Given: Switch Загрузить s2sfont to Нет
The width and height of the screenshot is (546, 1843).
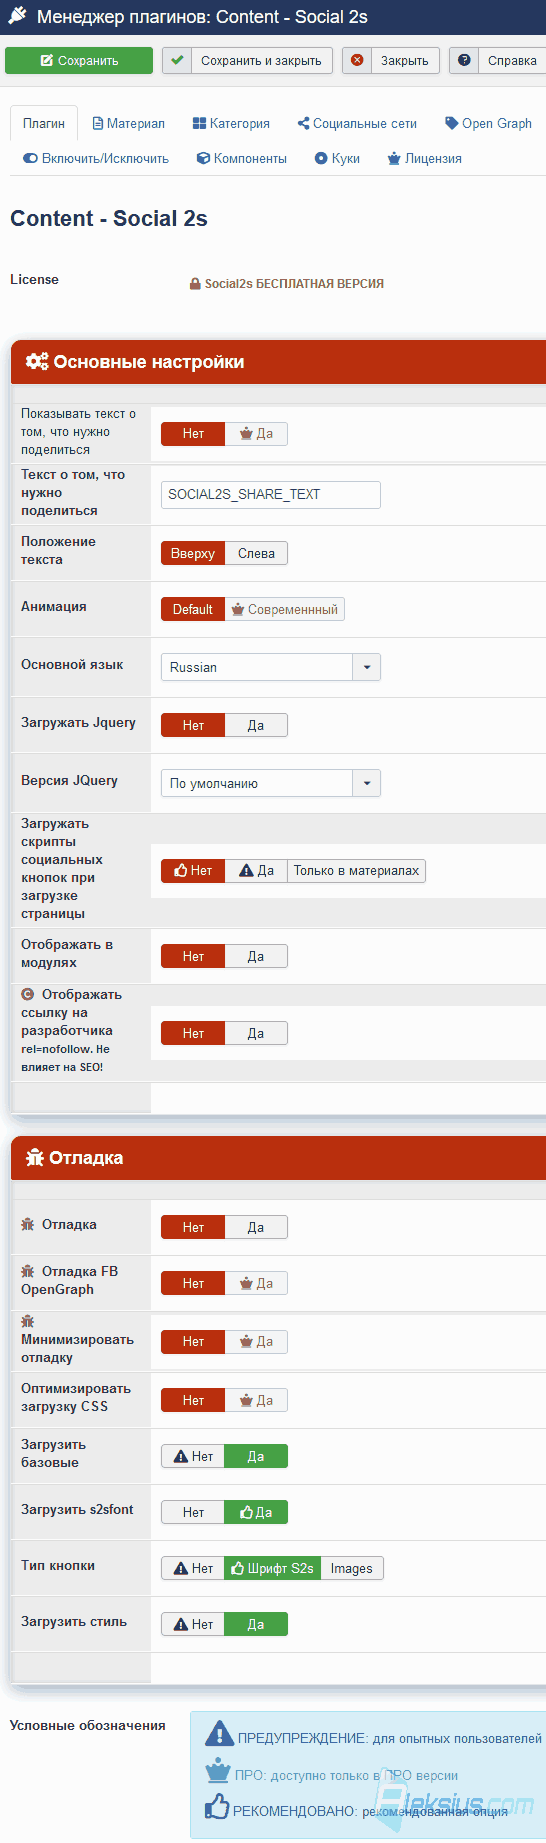Looking at the screenshot, I should [x=193, y=1512].
